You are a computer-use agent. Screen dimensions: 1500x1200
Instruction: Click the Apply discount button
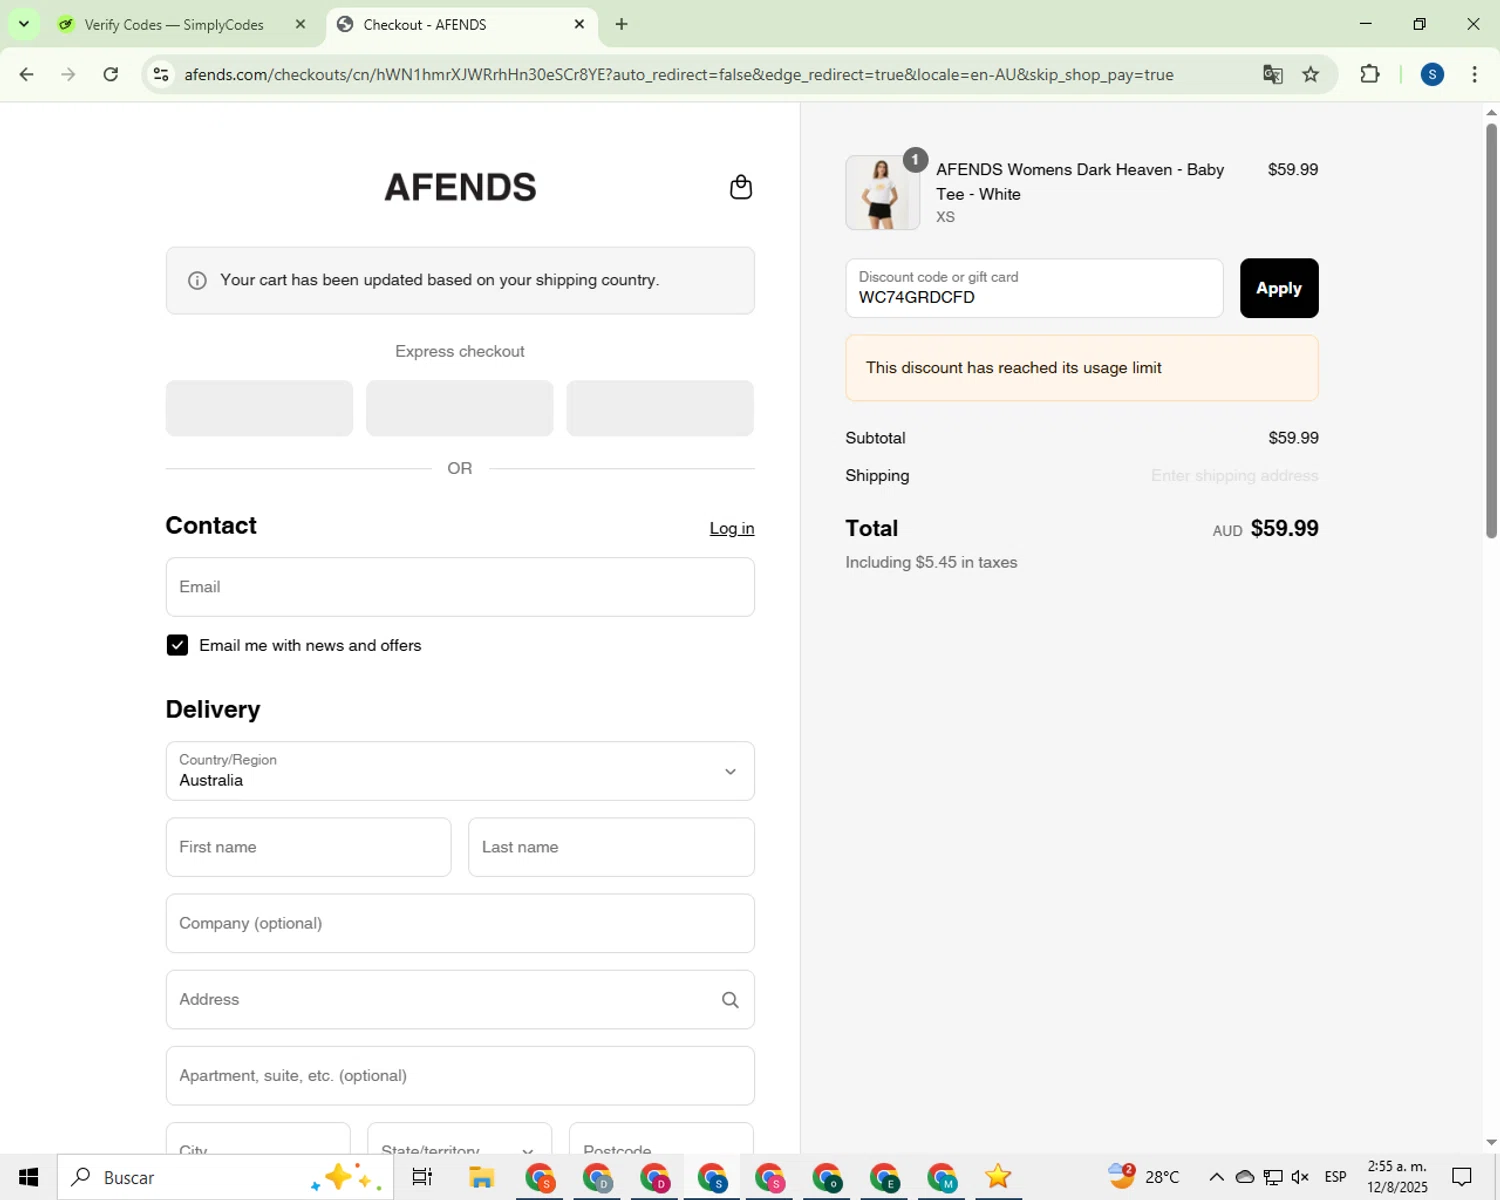[1279, 288]
